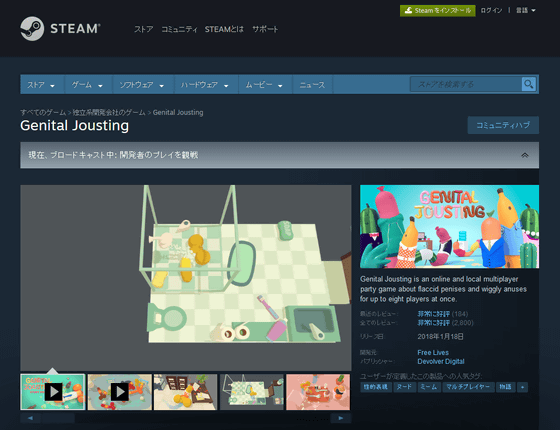This screenshot has height=430, width=560.
Task: Select the 性的表現 tag
Action: (x=376, y=387)
